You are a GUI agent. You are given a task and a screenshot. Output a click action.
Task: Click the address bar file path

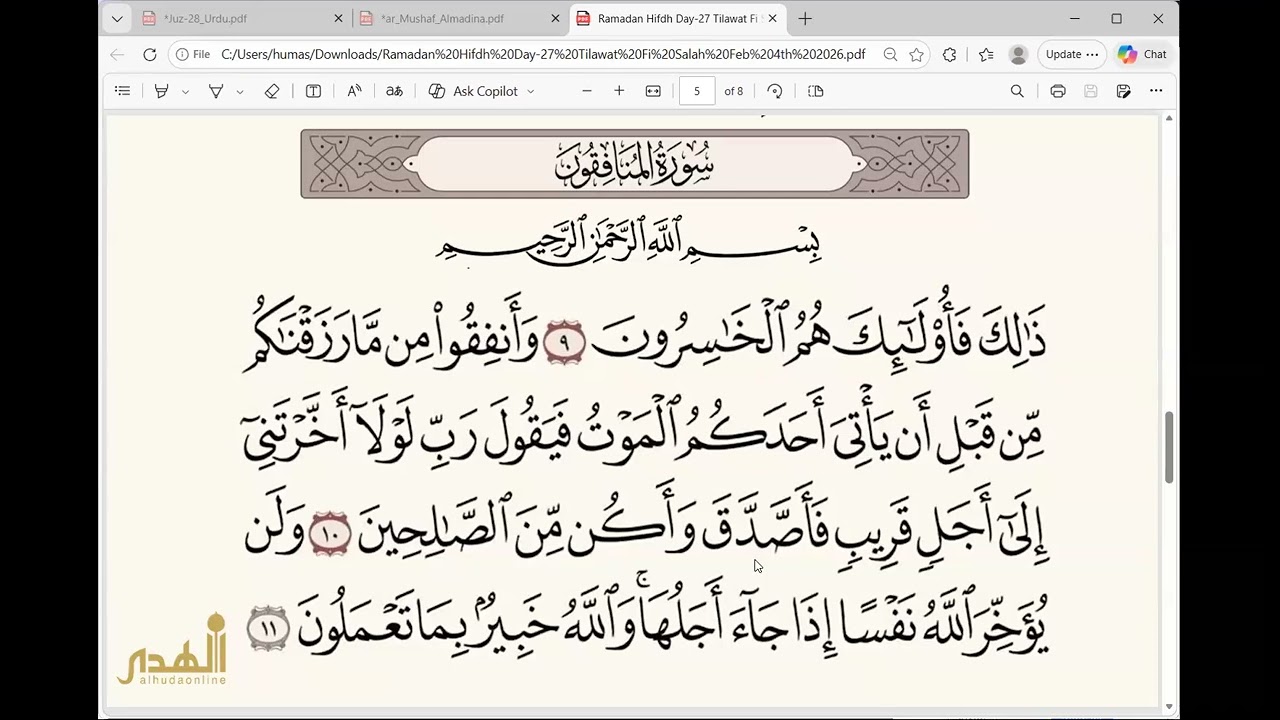pos(543,54)
